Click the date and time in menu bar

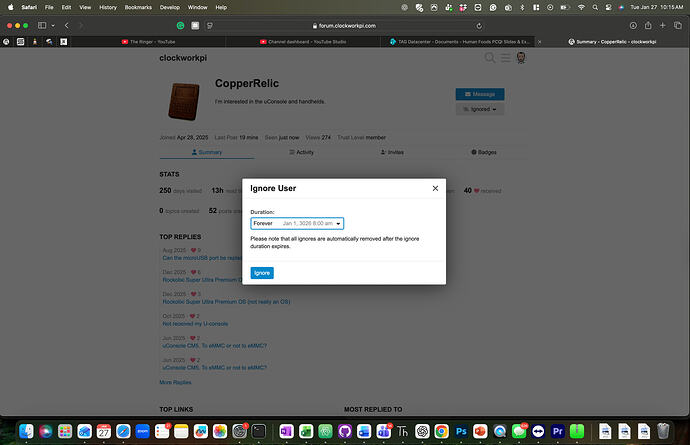point(657,7)
